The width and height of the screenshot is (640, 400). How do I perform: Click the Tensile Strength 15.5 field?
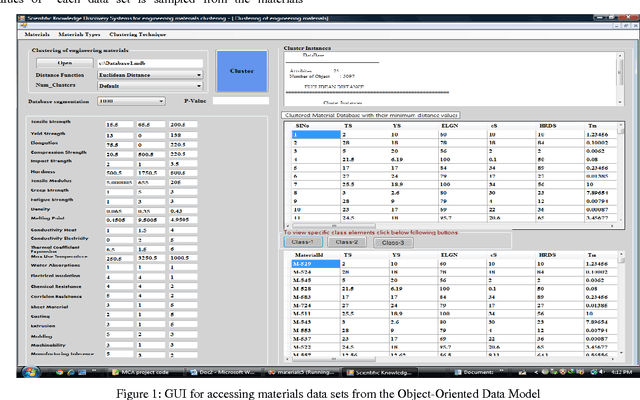(119, 124)
